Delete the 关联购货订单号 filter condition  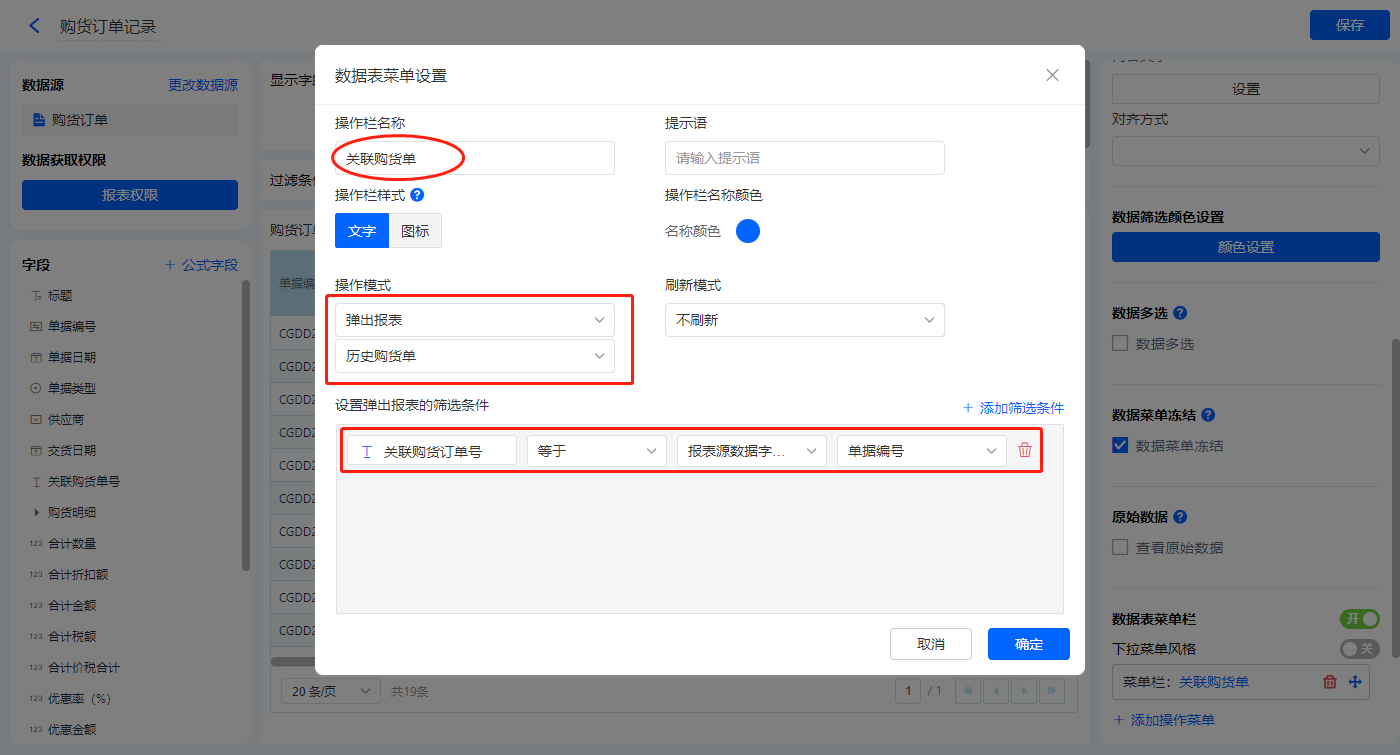pos(1025,451)
